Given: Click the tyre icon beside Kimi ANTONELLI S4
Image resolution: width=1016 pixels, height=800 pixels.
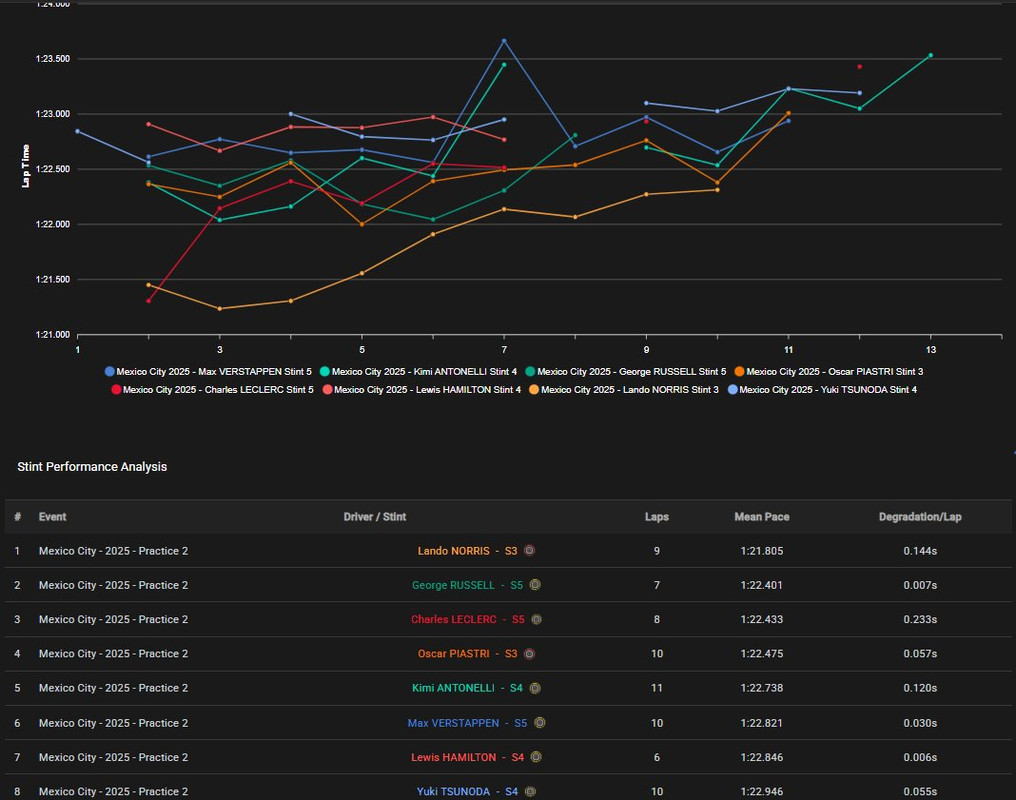Looking at the screenshot, I should pyautogui.click(x=535, y=688).
